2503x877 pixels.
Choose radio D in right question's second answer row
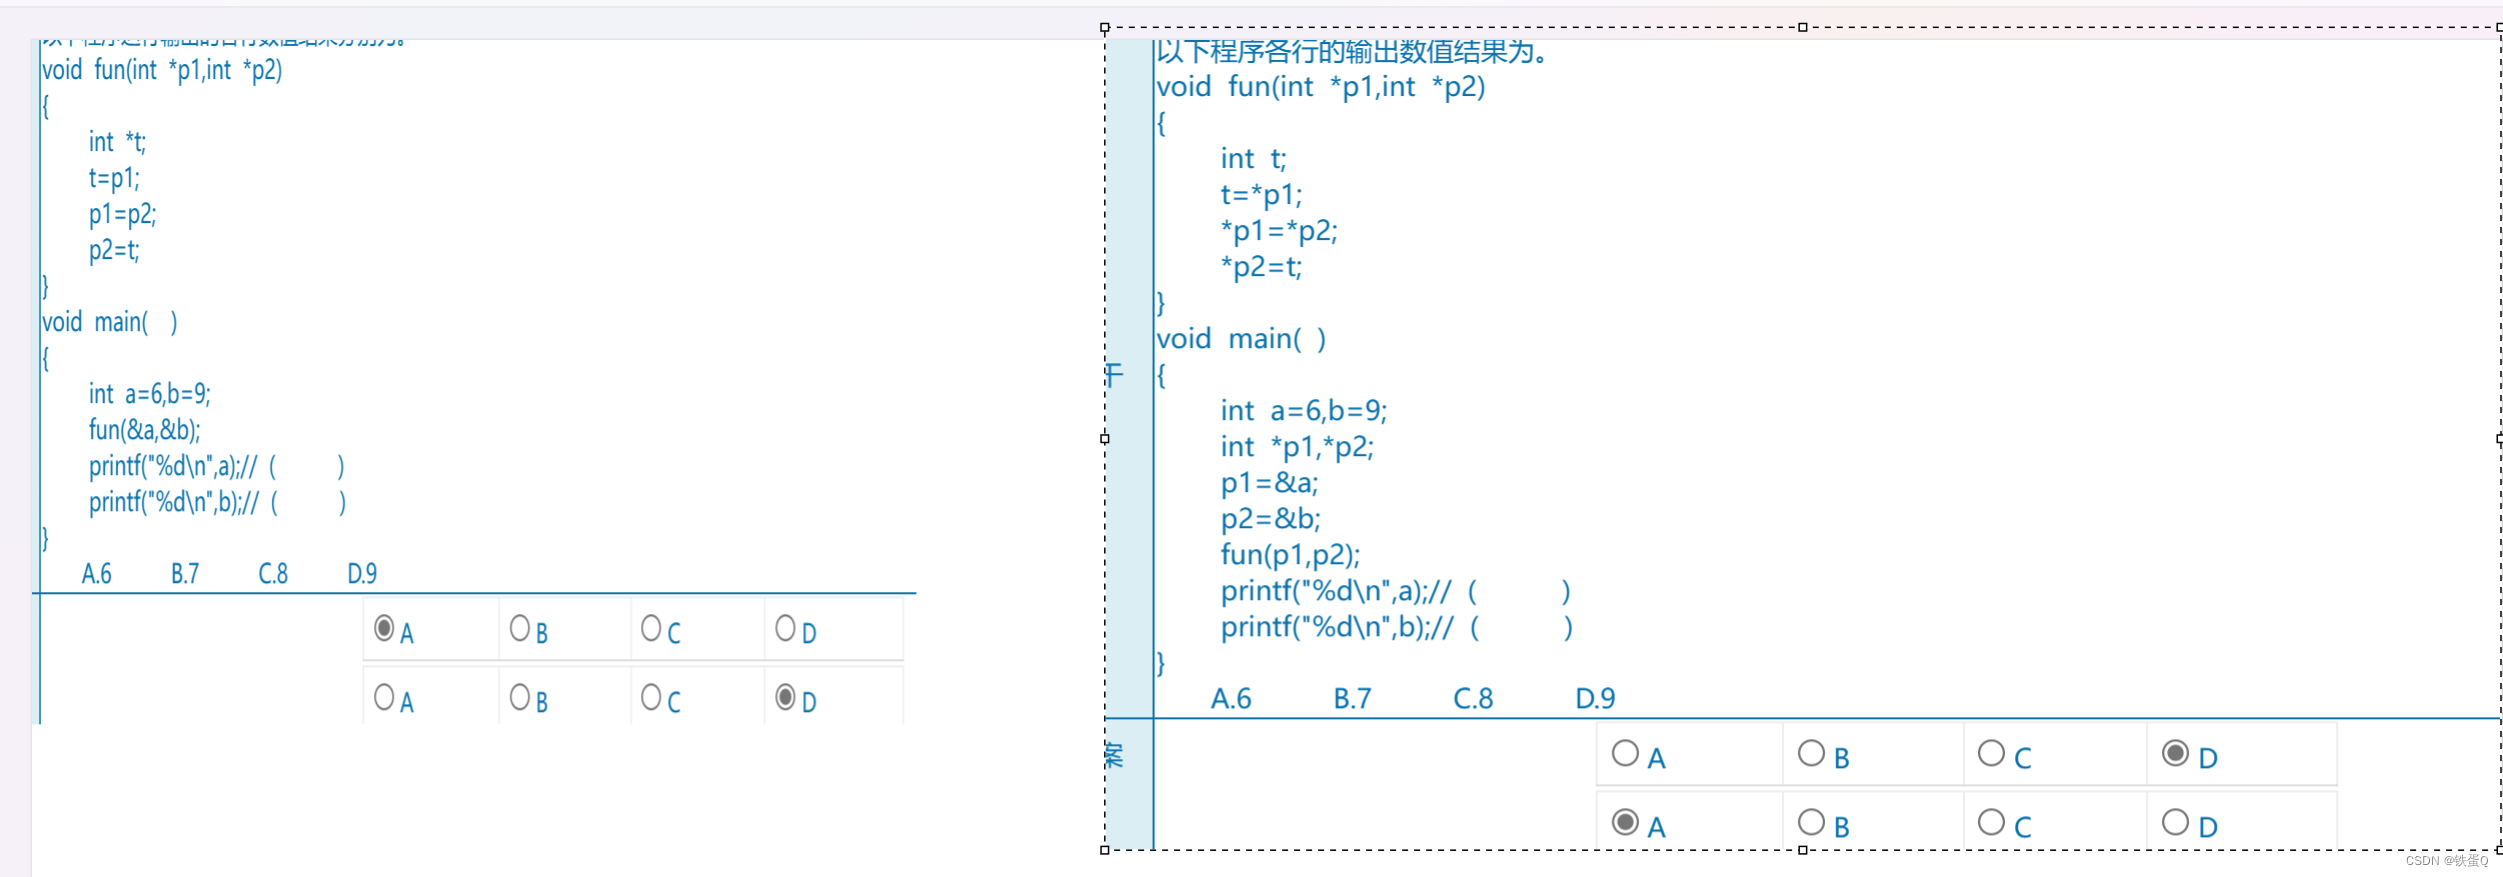click(x=2175, y=822)
